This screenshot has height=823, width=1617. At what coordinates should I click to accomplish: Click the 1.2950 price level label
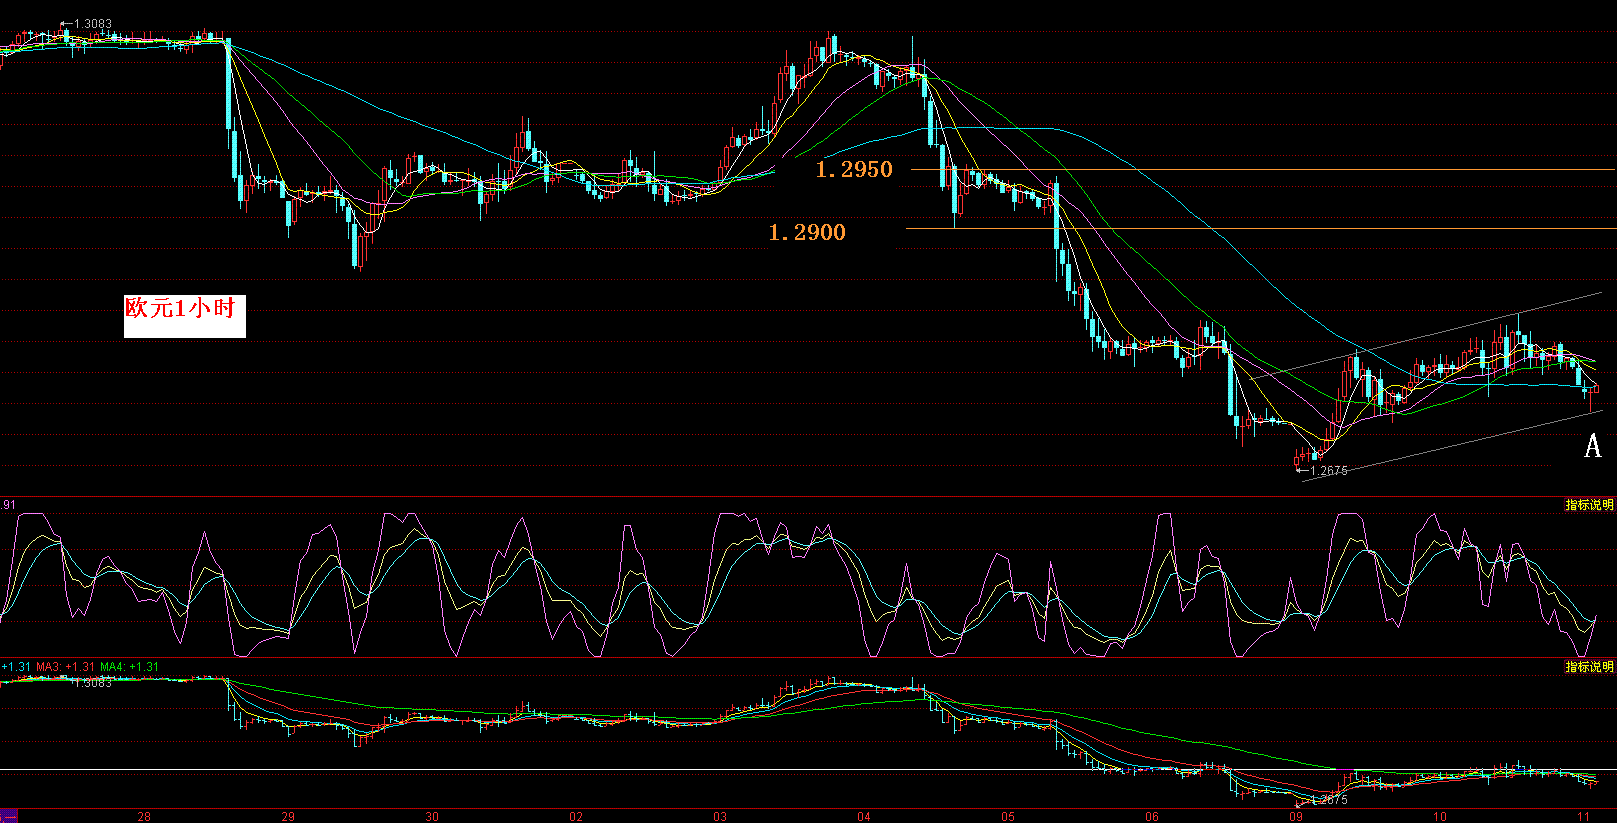click(x=853, y=170)
